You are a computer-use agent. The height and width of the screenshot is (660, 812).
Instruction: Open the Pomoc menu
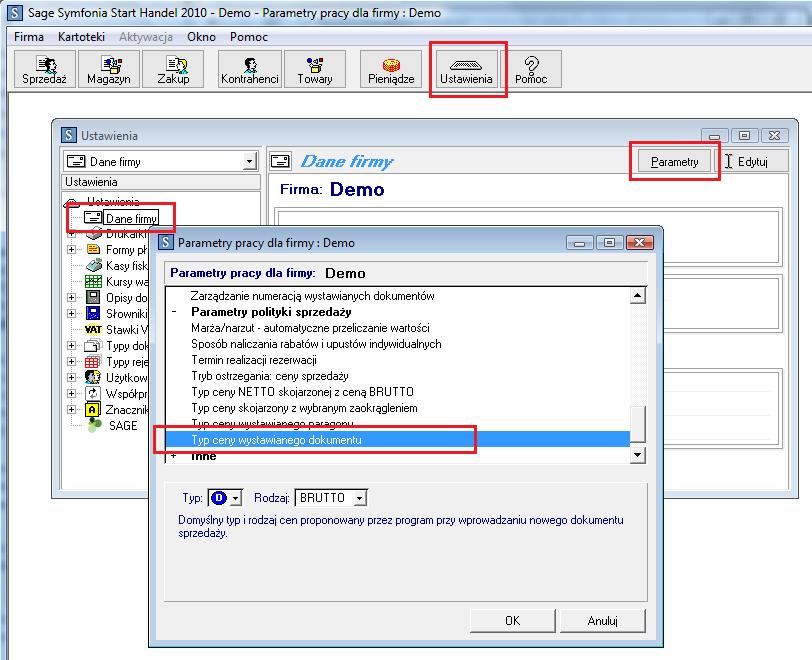[249, 37]
